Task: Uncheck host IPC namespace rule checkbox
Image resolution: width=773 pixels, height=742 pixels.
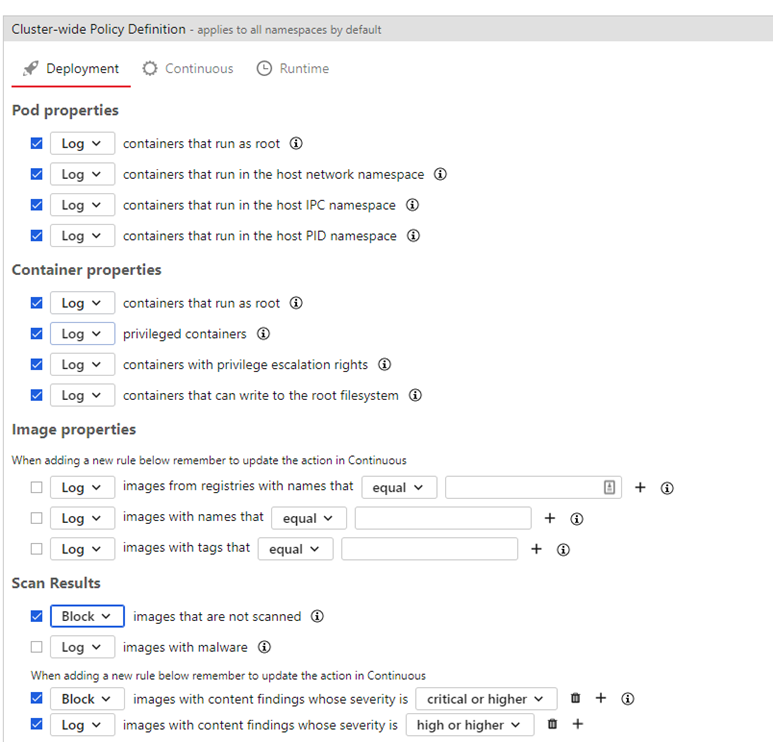Action: pyautogui.click(x=37, y=205)
